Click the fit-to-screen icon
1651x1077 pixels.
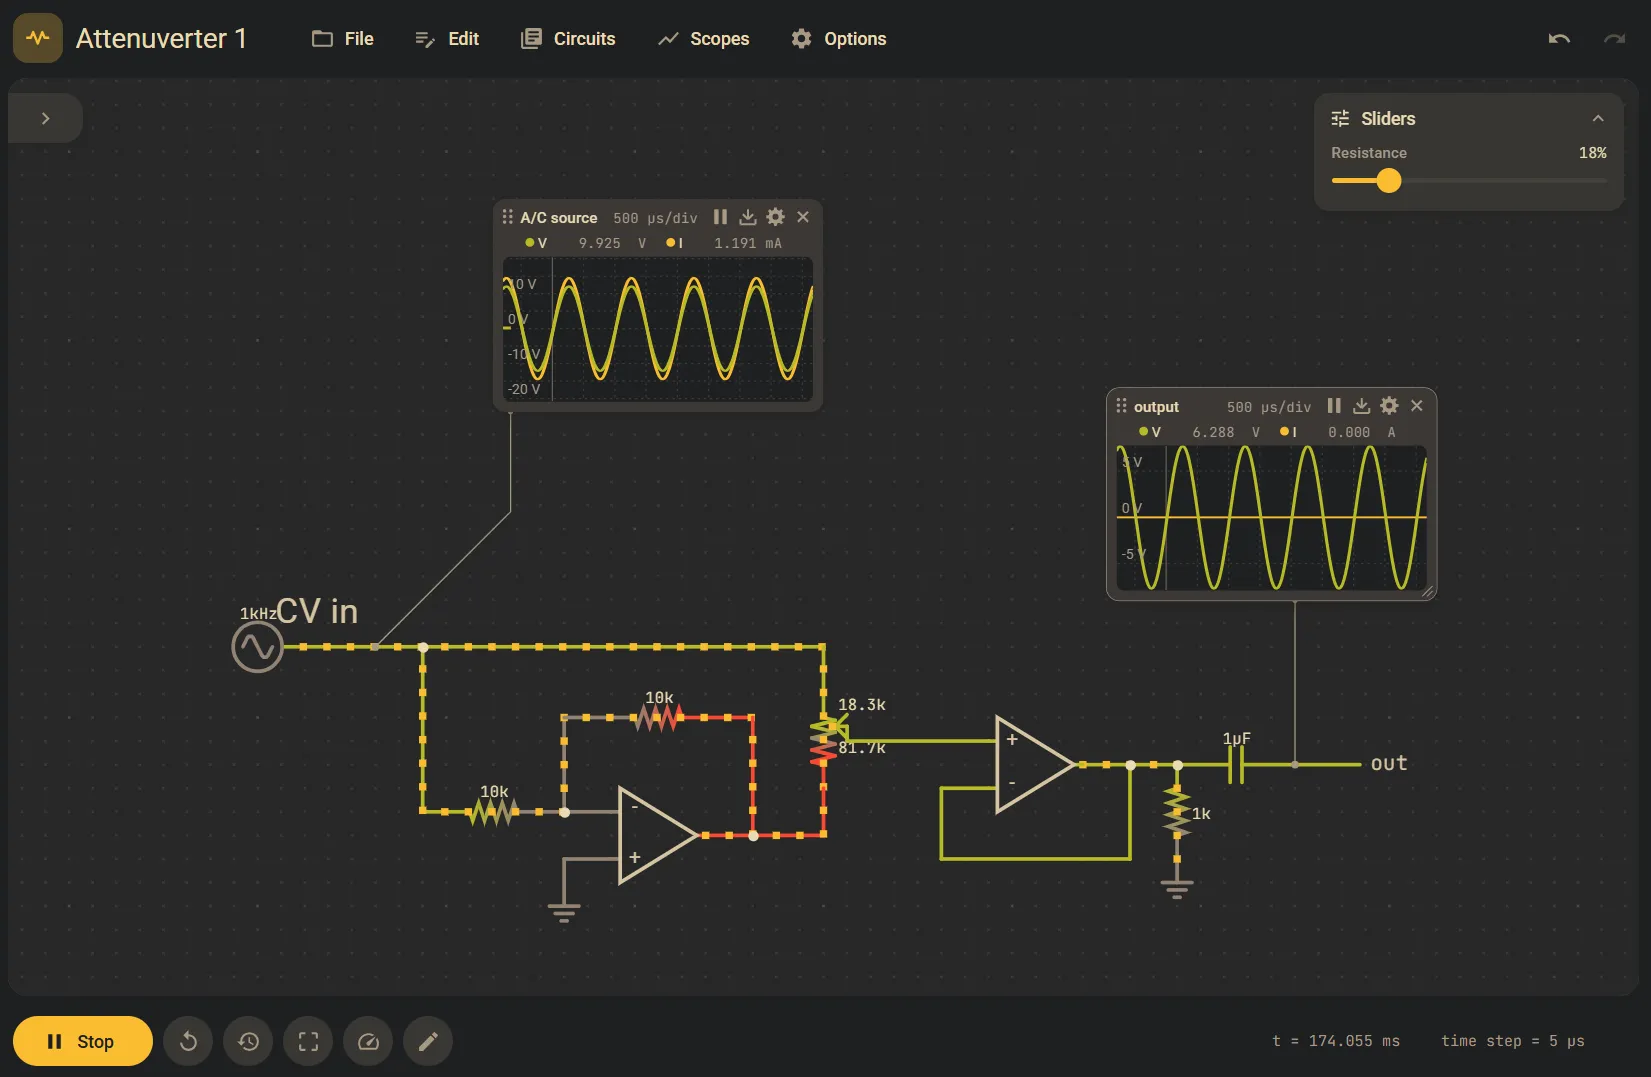[308, 1042]
